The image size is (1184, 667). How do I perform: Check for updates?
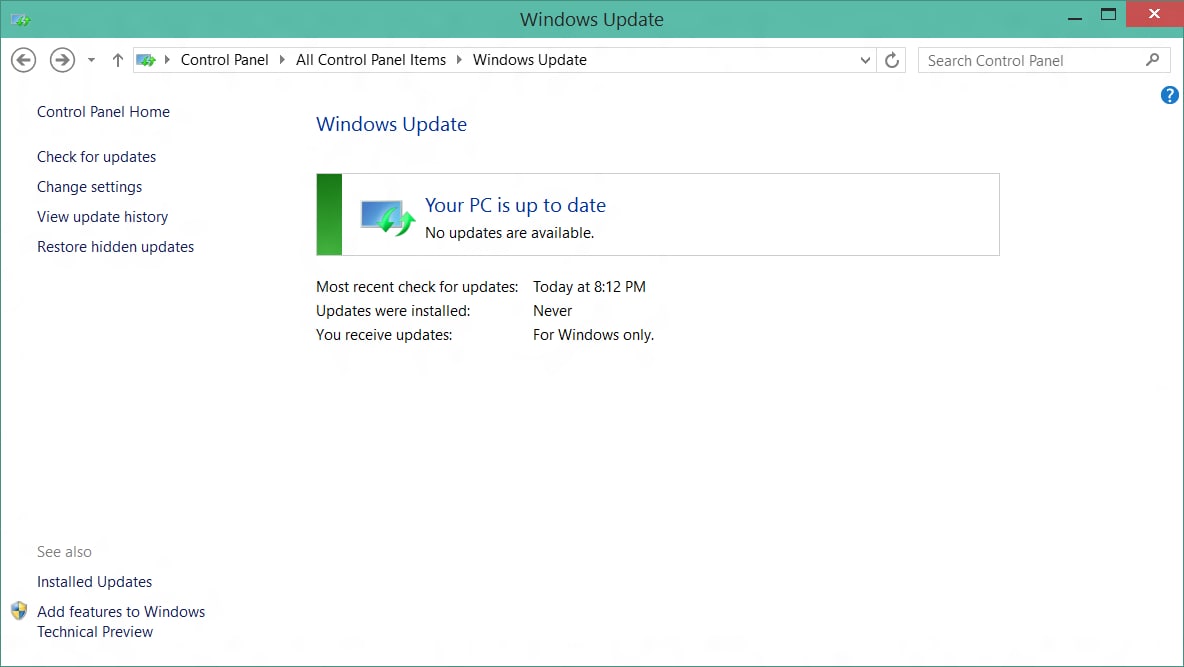tap(97, 157)
